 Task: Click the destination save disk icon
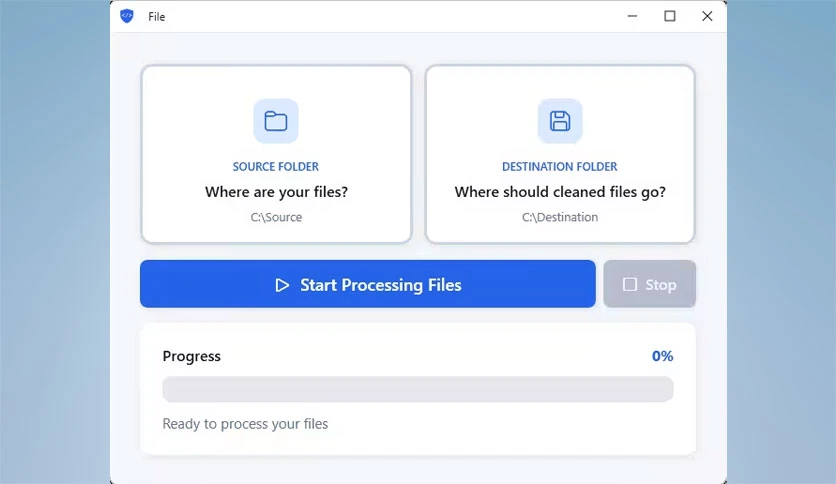pos(560,121)
